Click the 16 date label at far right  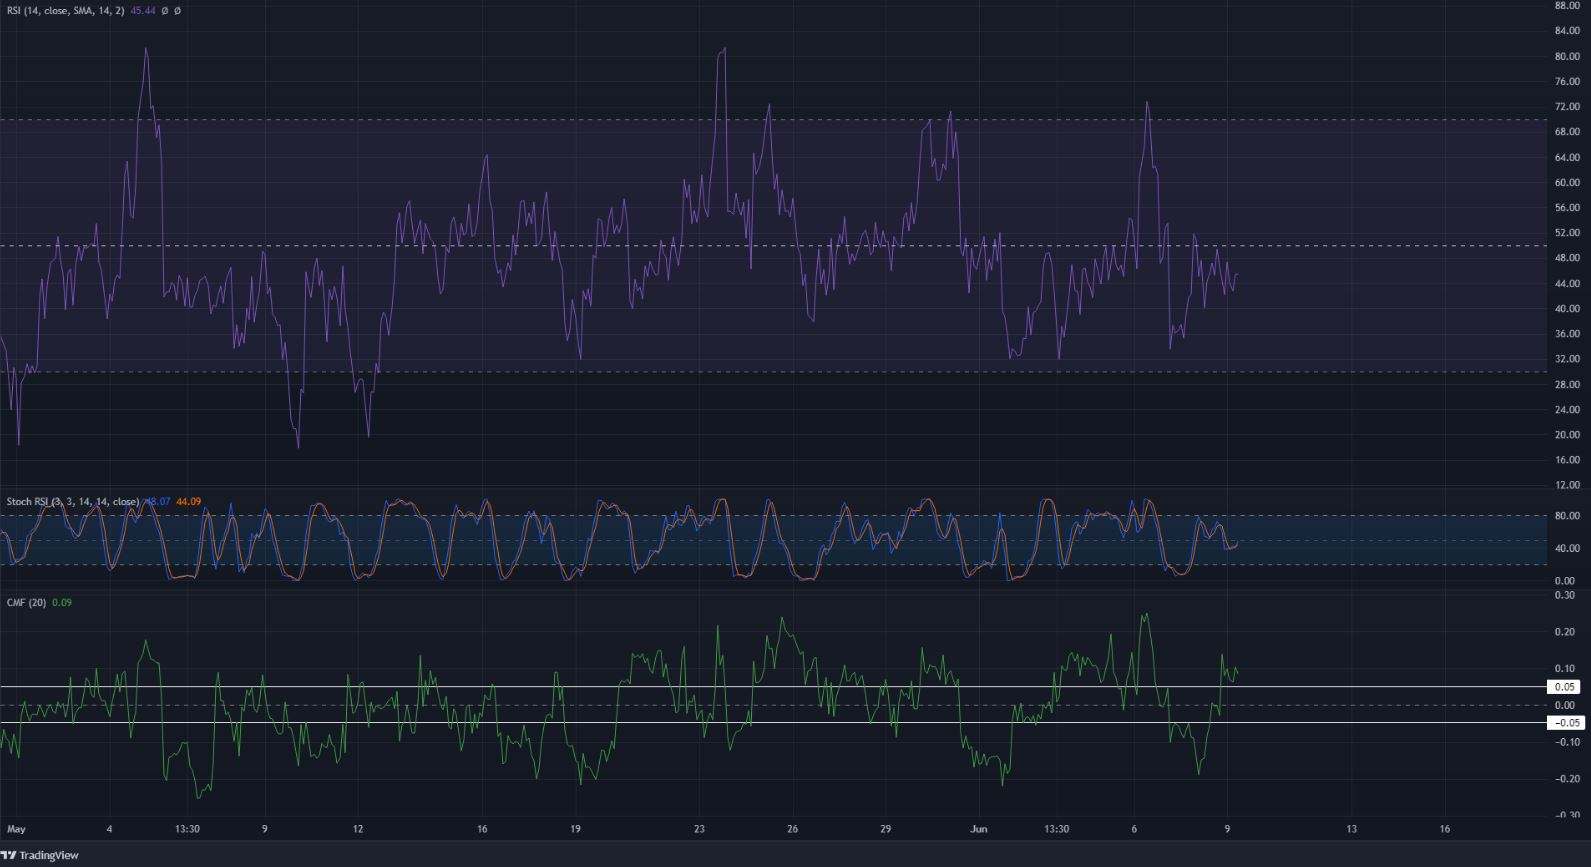click(1445, 829)
